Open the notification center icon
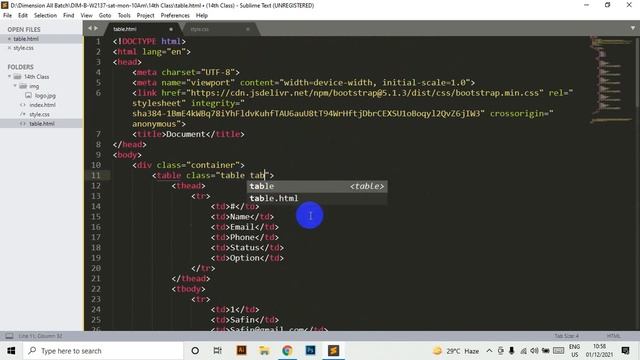Screen dimensions: 640x360 coord(625,351)
